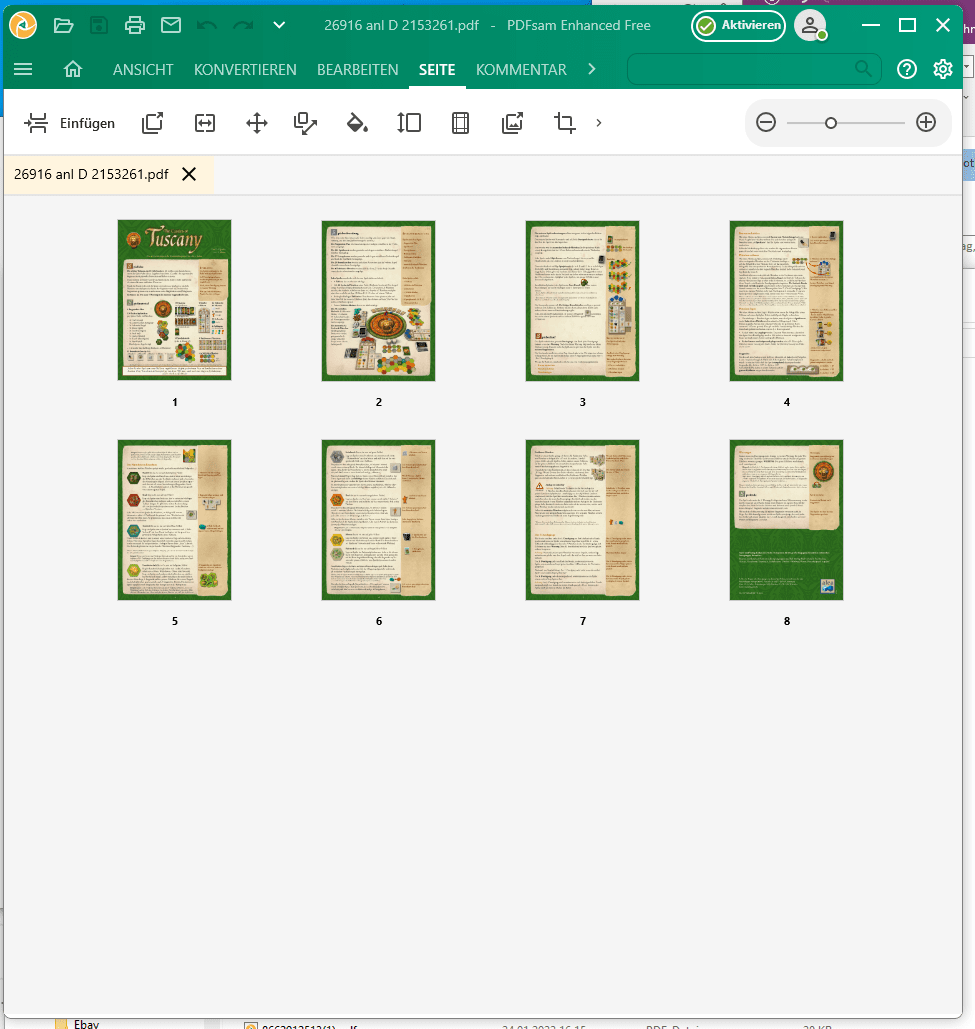Click the search magnifier icon
Screen dimensions: 975x1029
[x=863, y=69]
